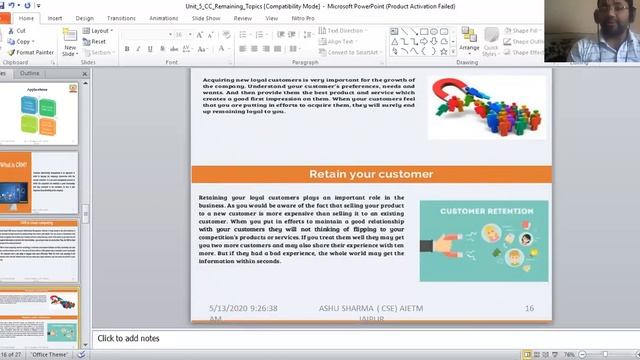Viewport: 640px width, 360px height.
Task: Select the 5-Point Star shape
Action: [444, 51]
